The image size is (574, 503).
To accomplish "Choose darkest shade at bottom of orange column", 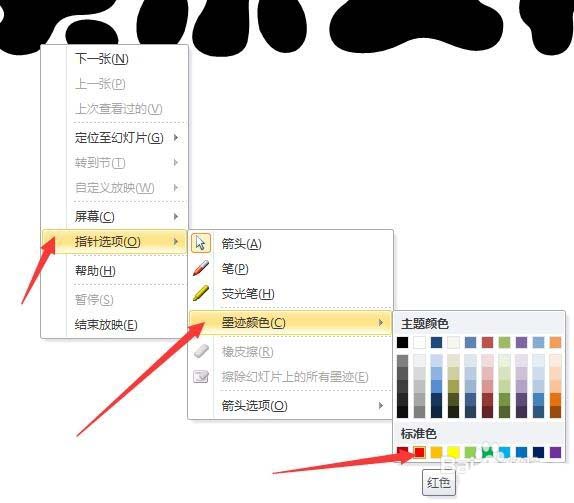I will pos(555,412).
